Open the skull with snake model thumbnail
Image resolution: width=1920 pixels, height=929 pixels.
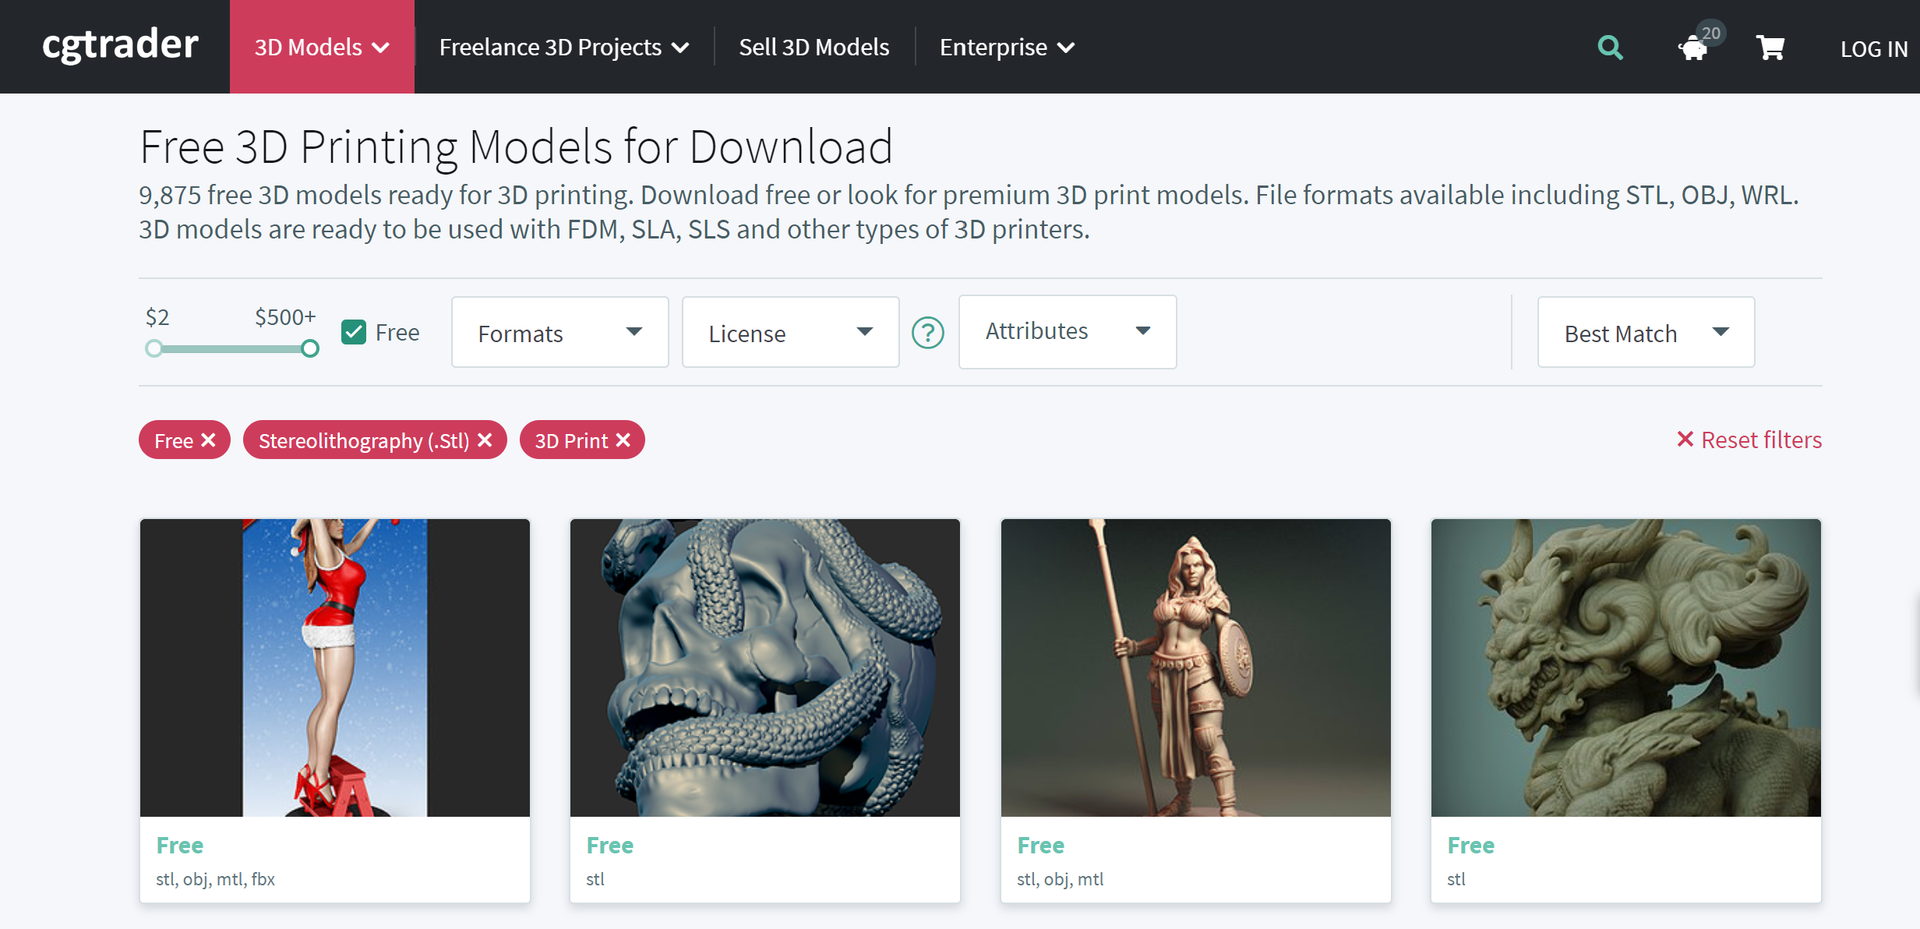point(765,667)
